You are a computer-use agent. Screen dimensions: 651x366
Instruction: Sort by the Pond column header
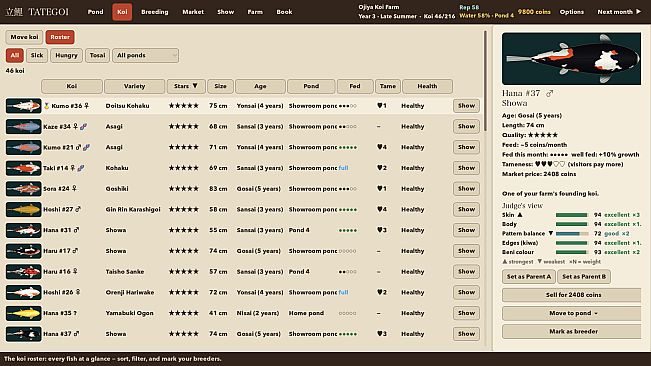click(x=311, y=86)
